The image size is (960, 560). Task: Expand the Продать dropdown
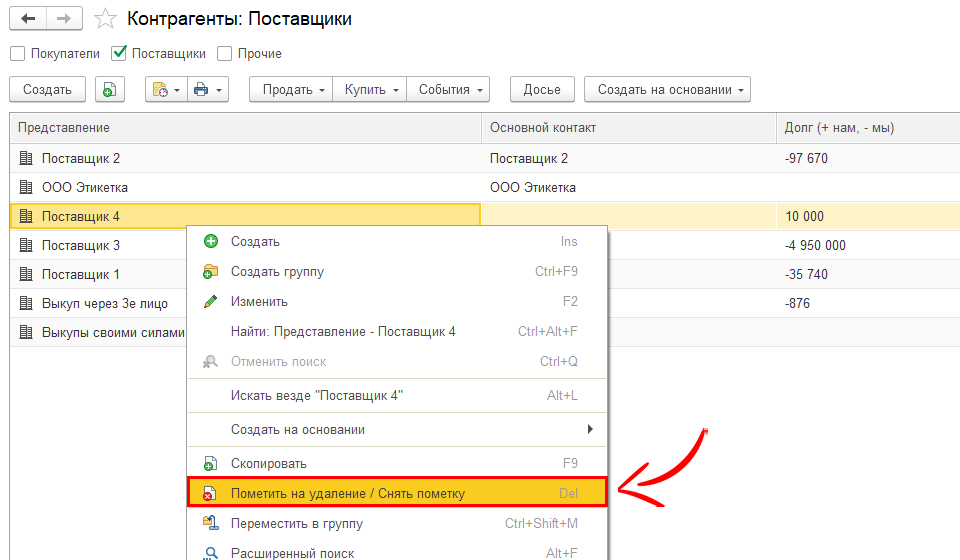pyautogui.click(x=291, y=90)
